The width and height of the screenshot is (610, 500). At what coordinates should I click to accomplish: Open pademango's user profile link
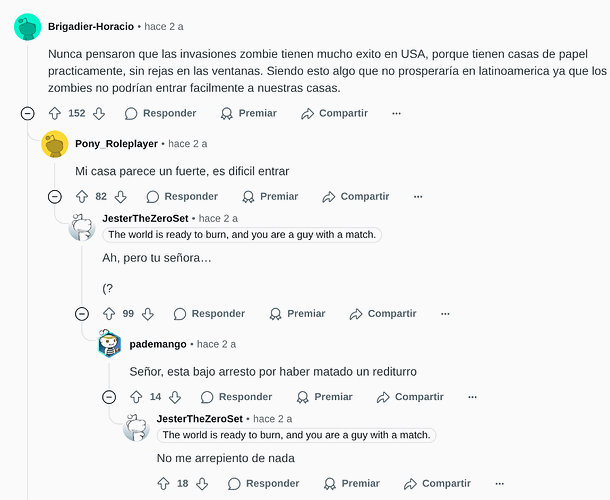point(158,344)
